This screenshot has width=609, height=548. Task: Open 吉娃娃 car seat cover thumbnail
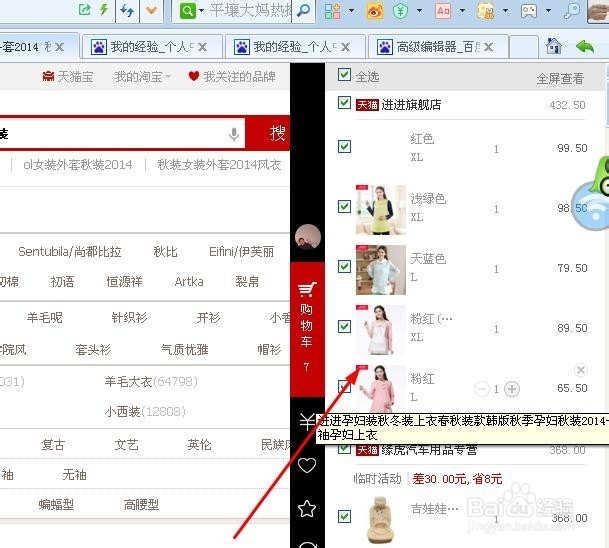(381, 519)
